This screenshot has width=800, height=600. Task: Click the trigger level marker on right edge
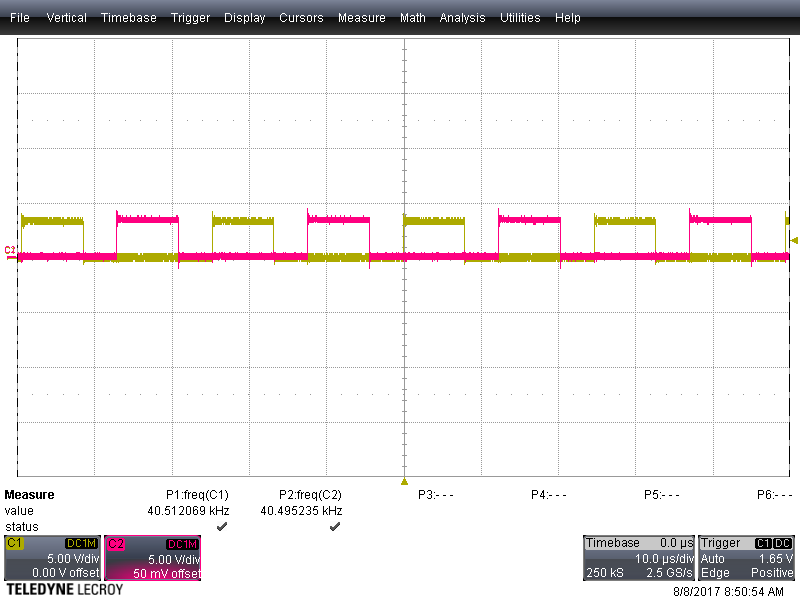pyautogui.click(x=794, y=240)
